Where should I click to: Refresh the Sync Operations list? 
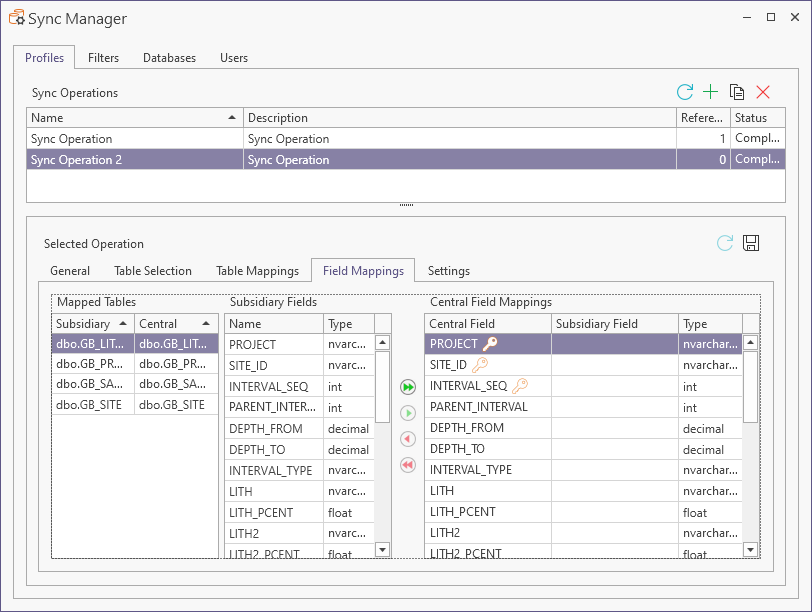pyautogui.click(x=685, y=92)
